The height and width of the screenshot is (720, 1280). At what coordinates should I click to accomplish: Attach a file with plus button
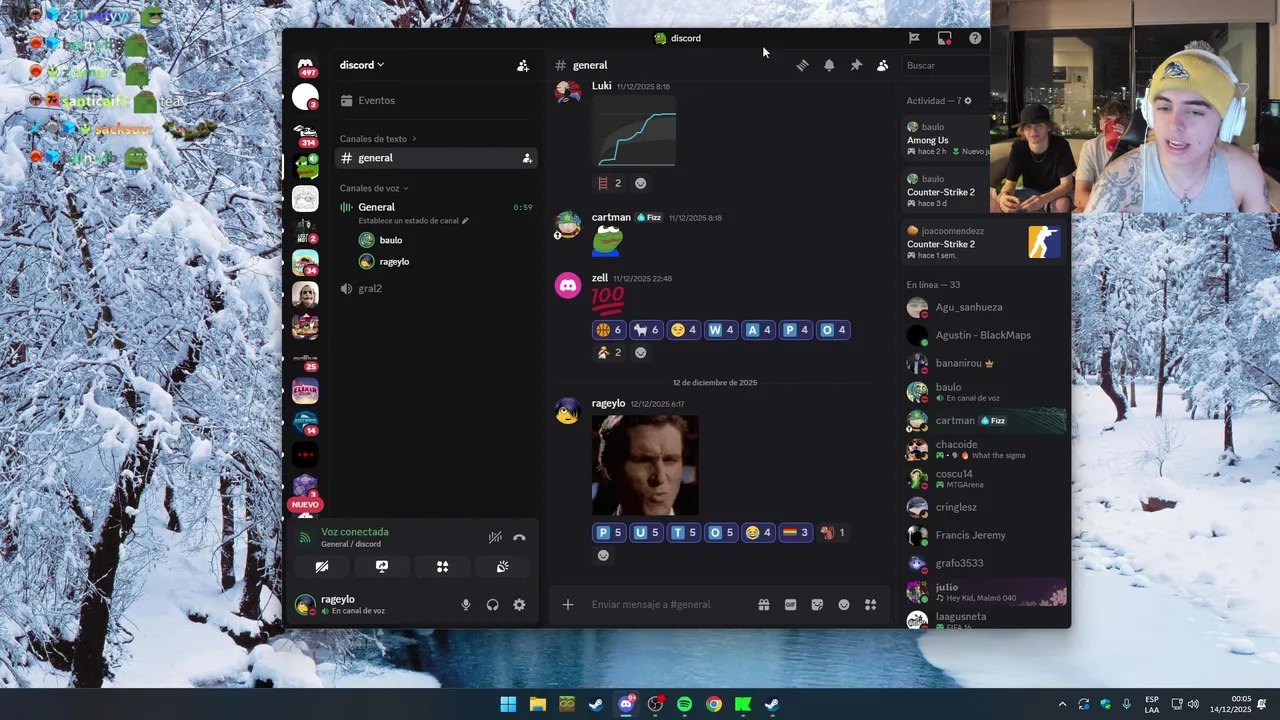[x=568, y=604]
